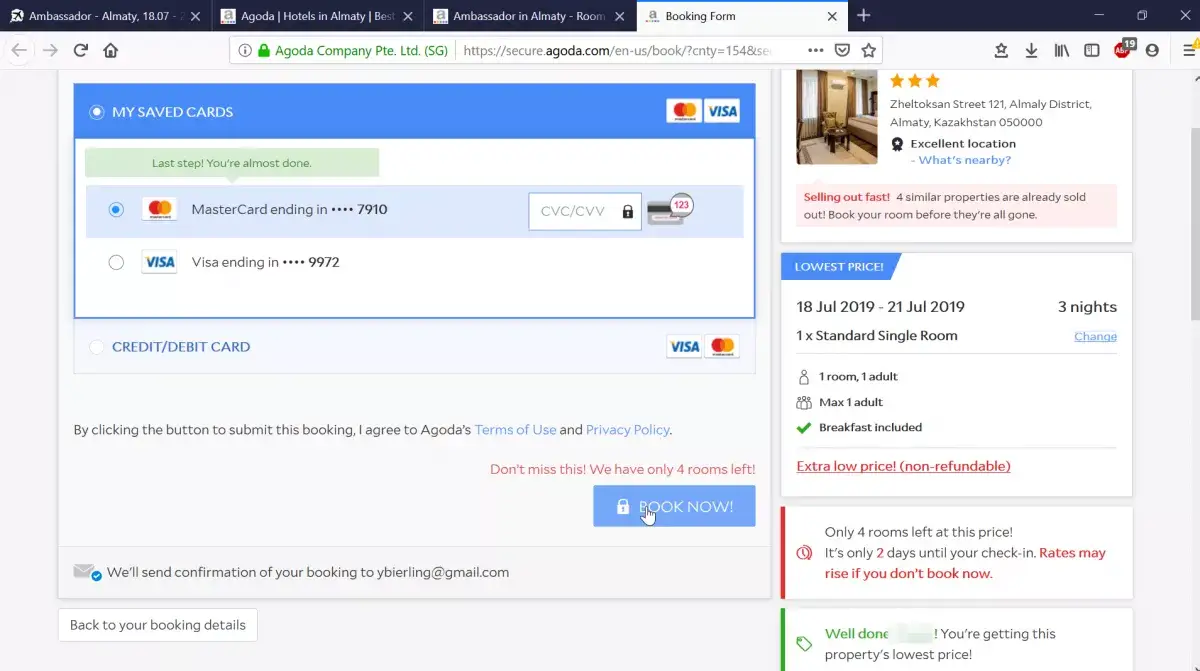Click the 'BOOK NOW!' button

coord(674,506)
